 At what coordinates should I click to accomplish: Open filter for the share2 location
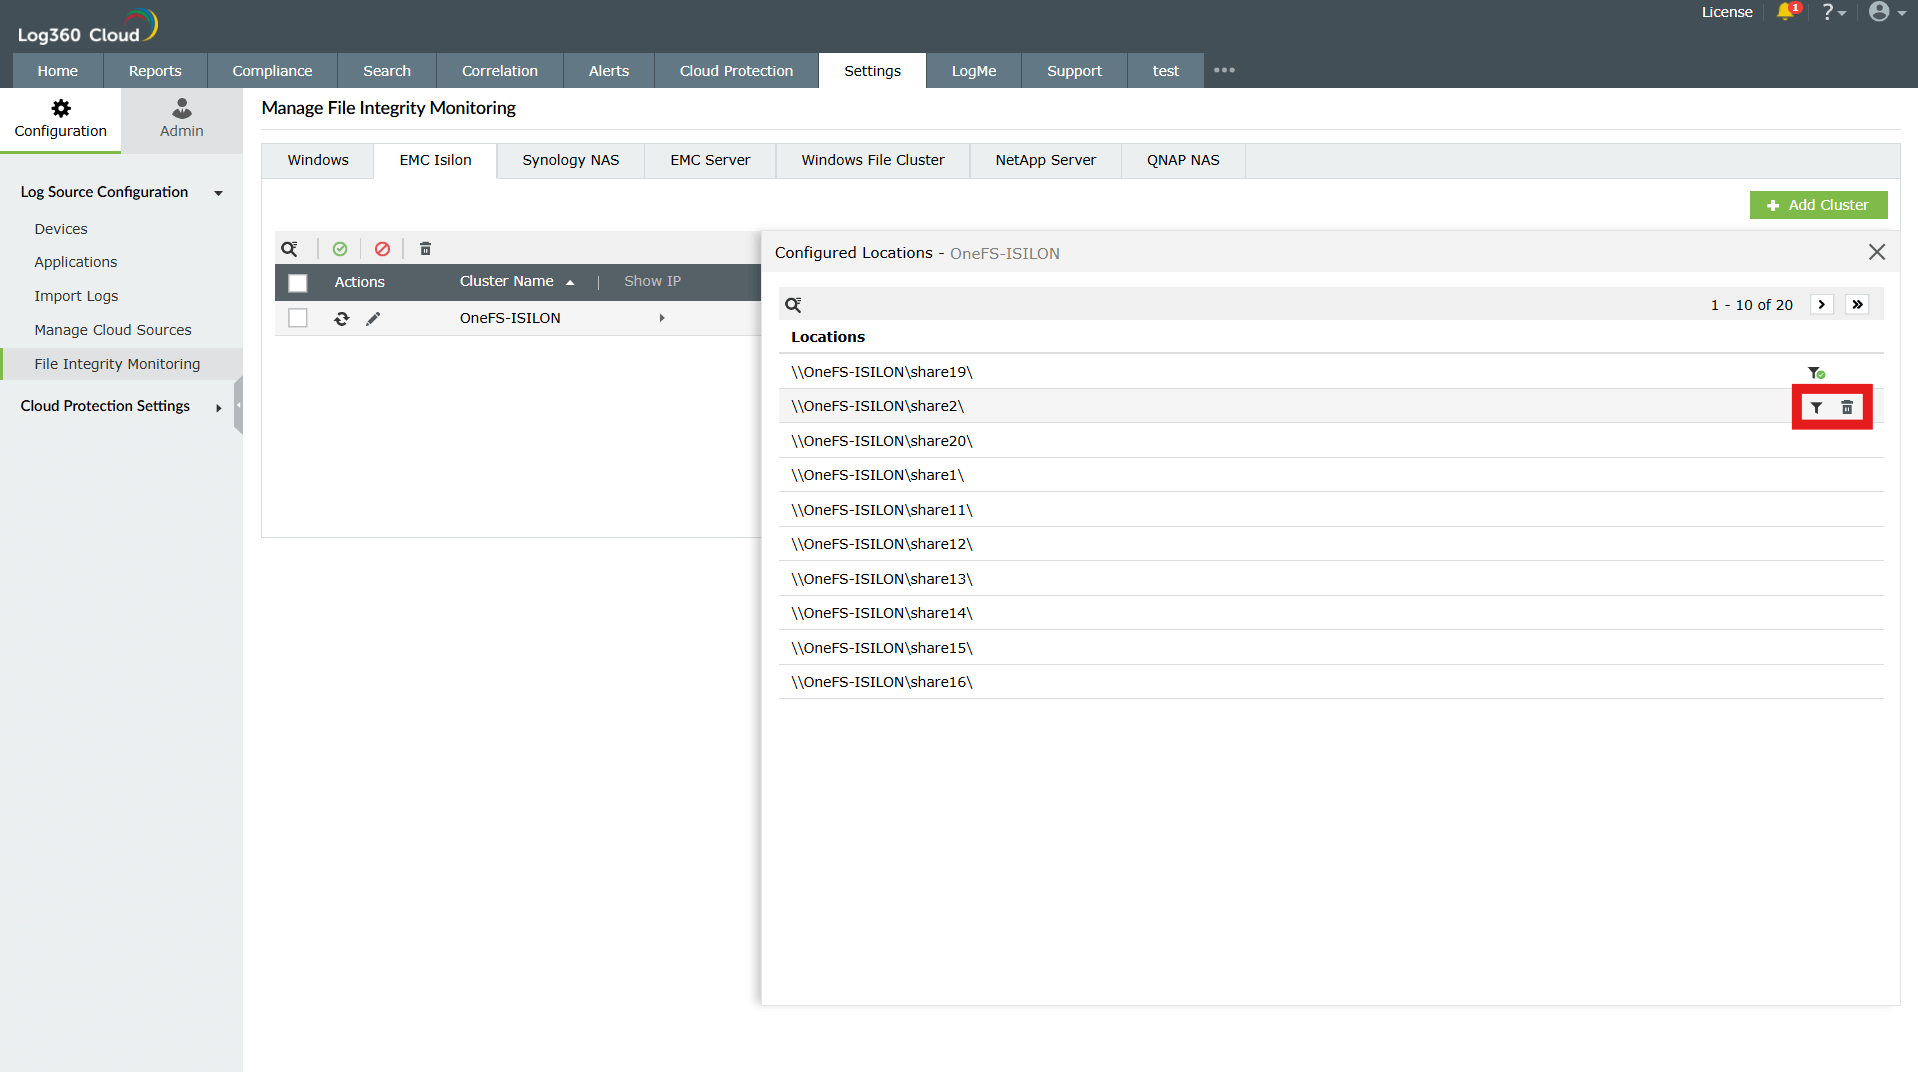tap(1816, 407)
